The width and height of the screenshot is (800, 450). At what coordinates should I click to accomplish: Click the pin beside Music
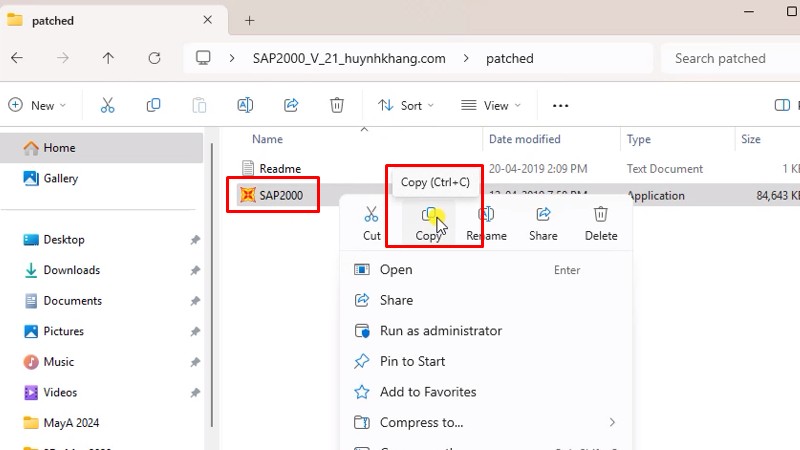195,362
